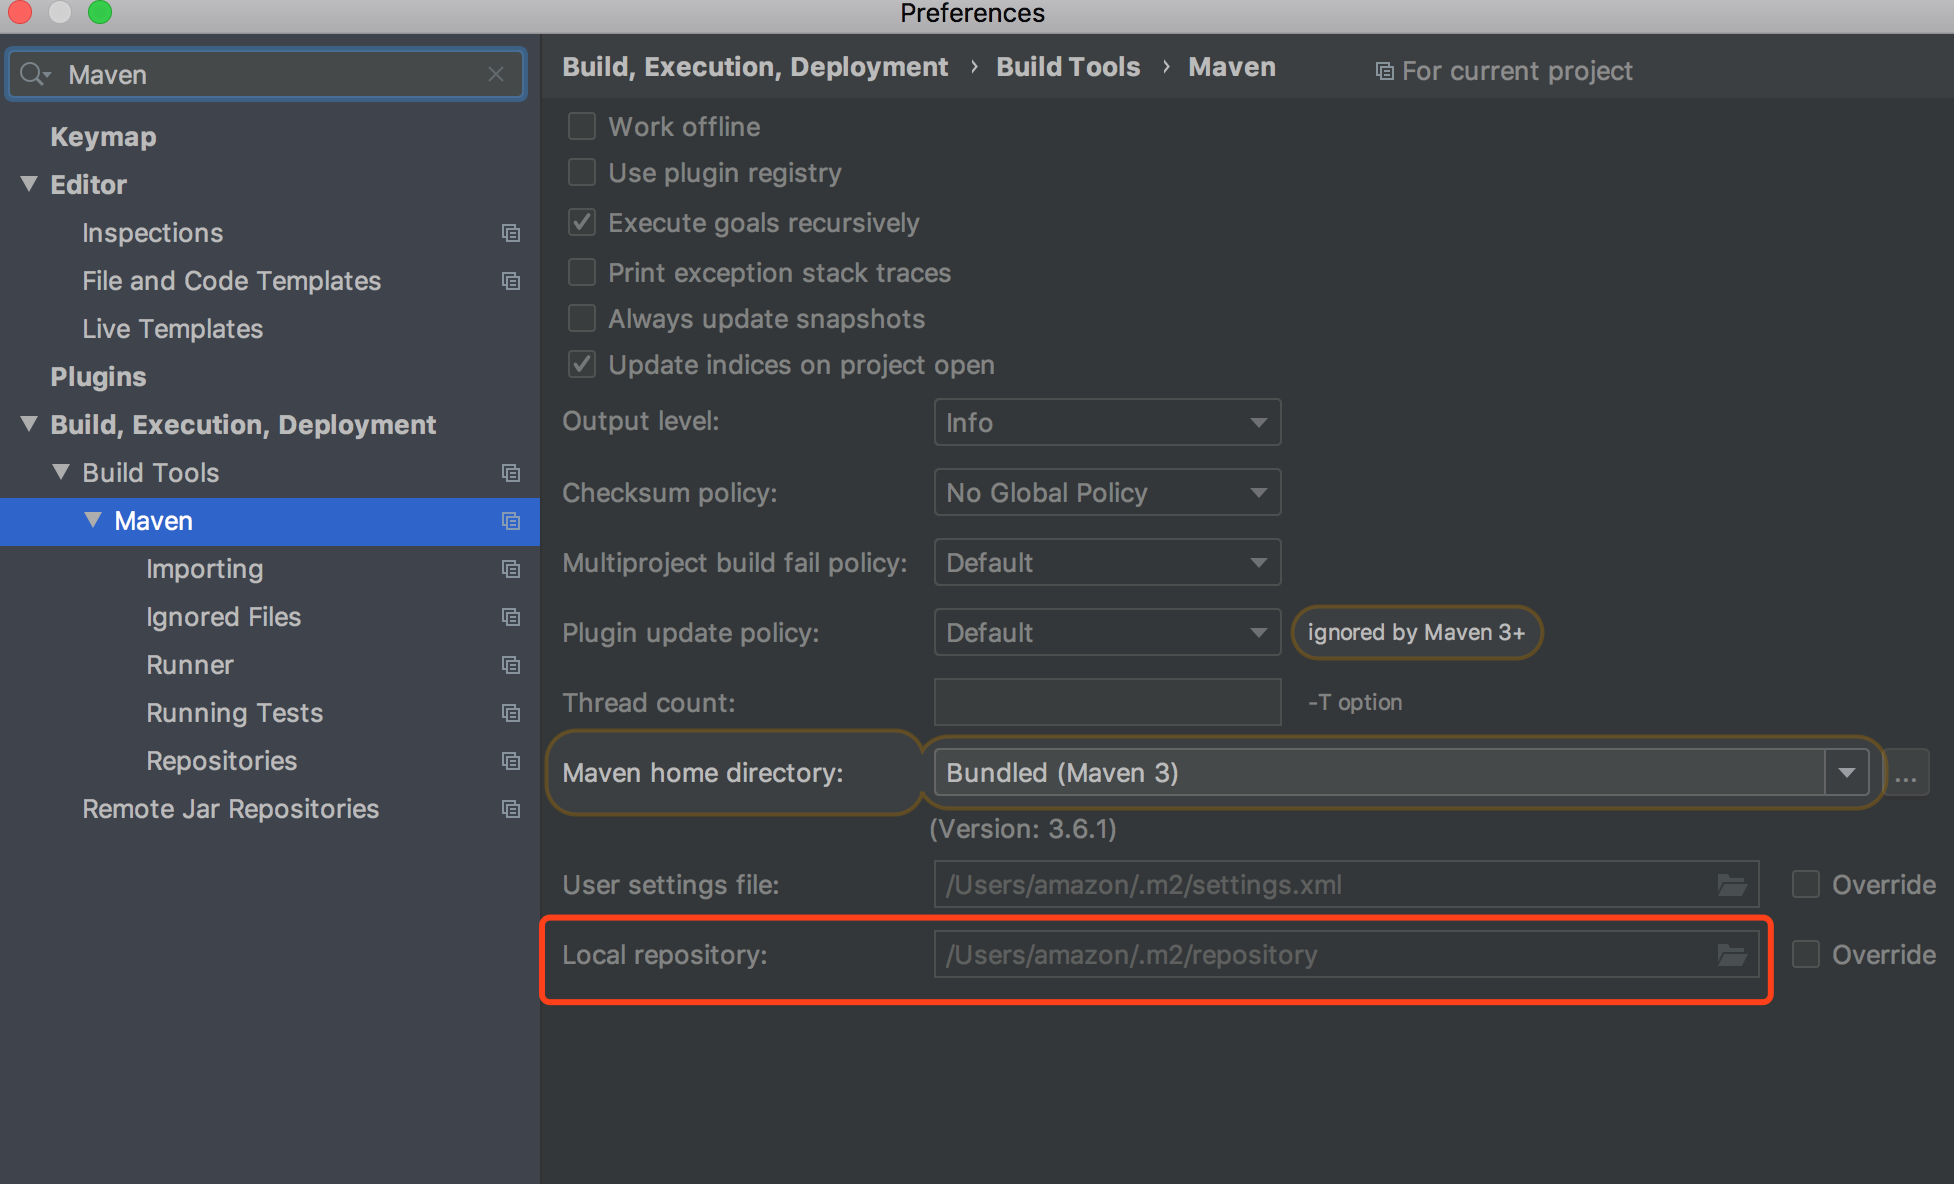Click the project-level icon beside Inspections

tap(511, 233)
